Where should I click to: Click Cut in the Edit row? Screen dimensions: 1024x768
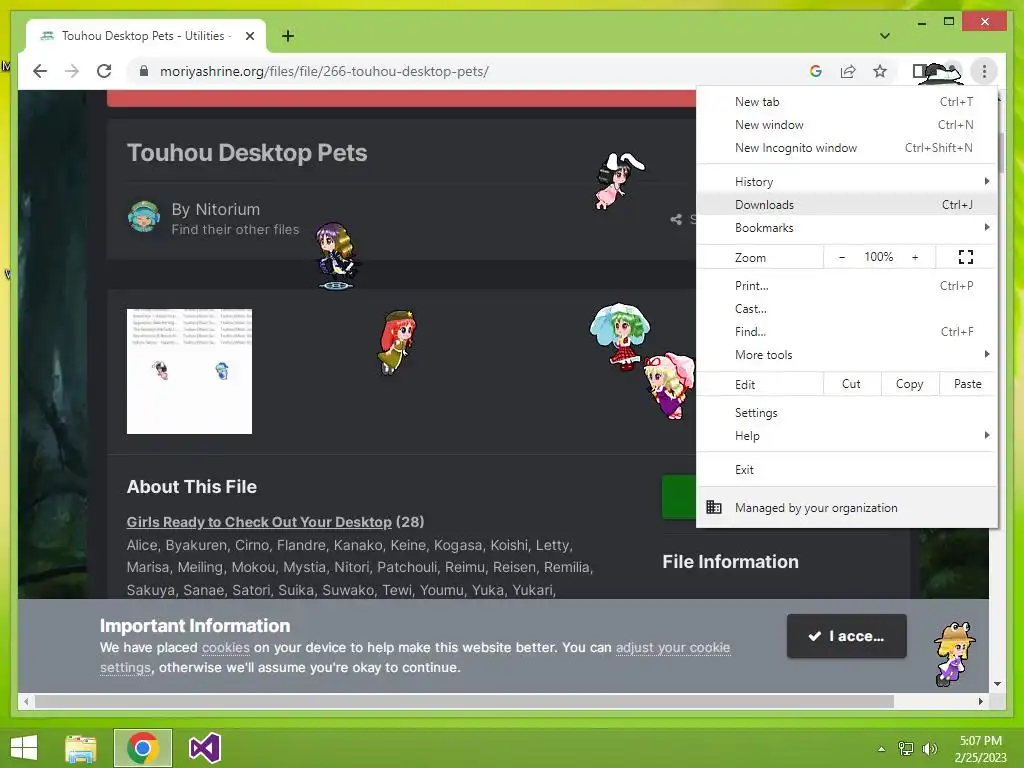click(x=852, y=384)
